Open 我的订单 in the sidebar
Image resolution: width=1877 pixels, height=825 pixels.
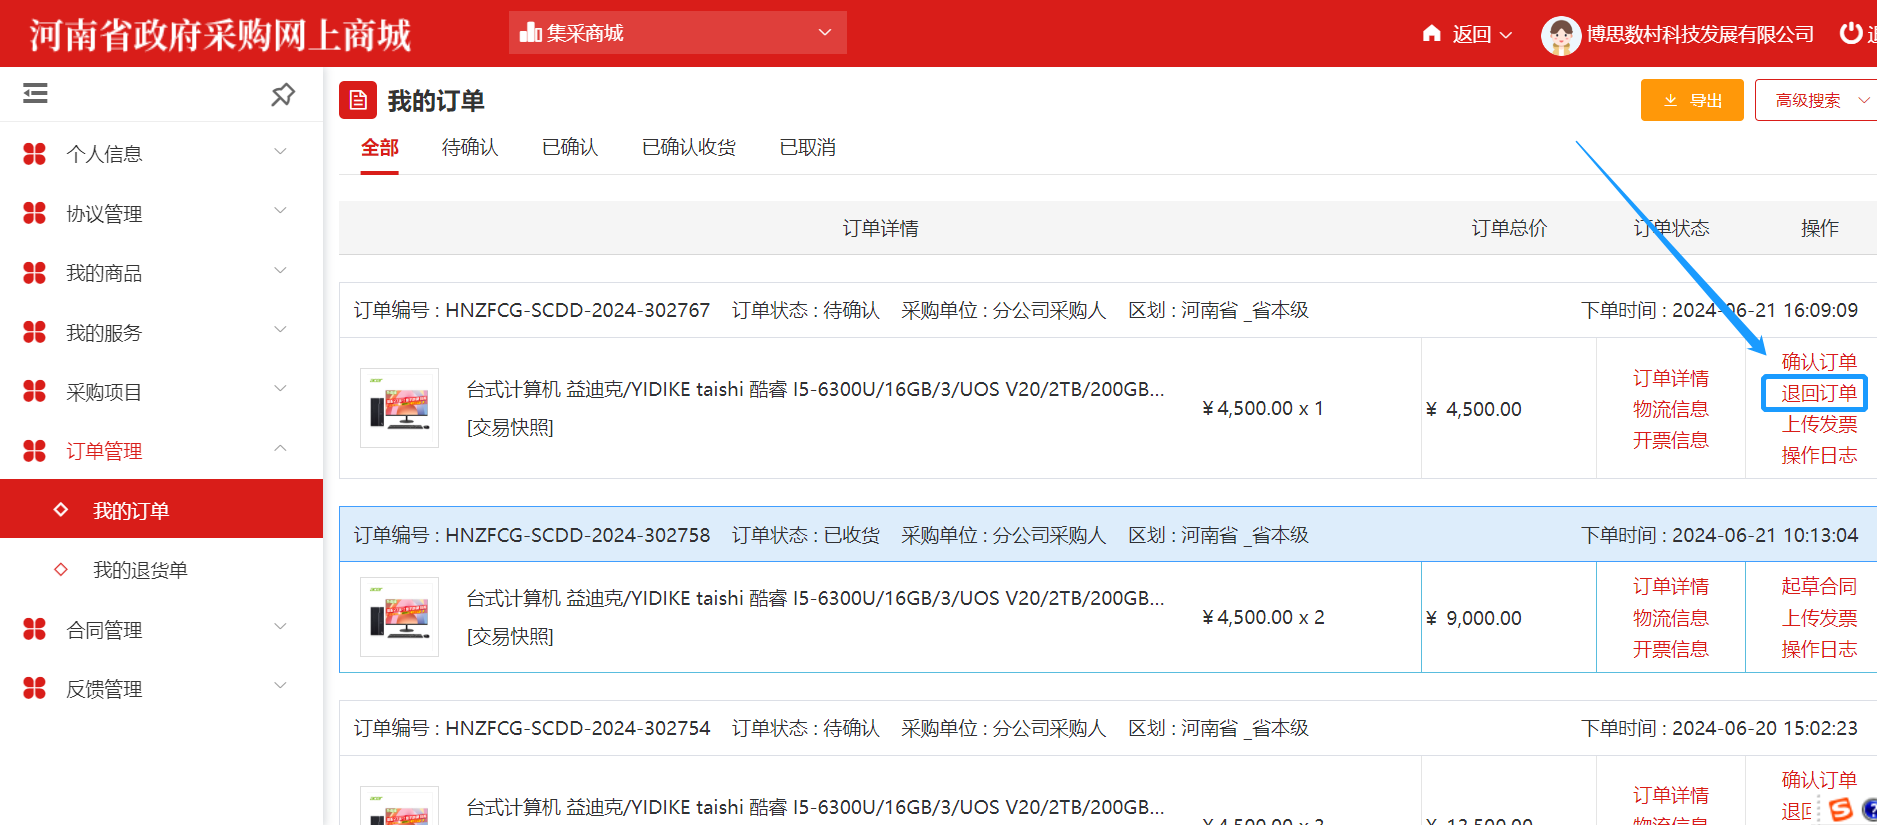click(x=161, y=510)
